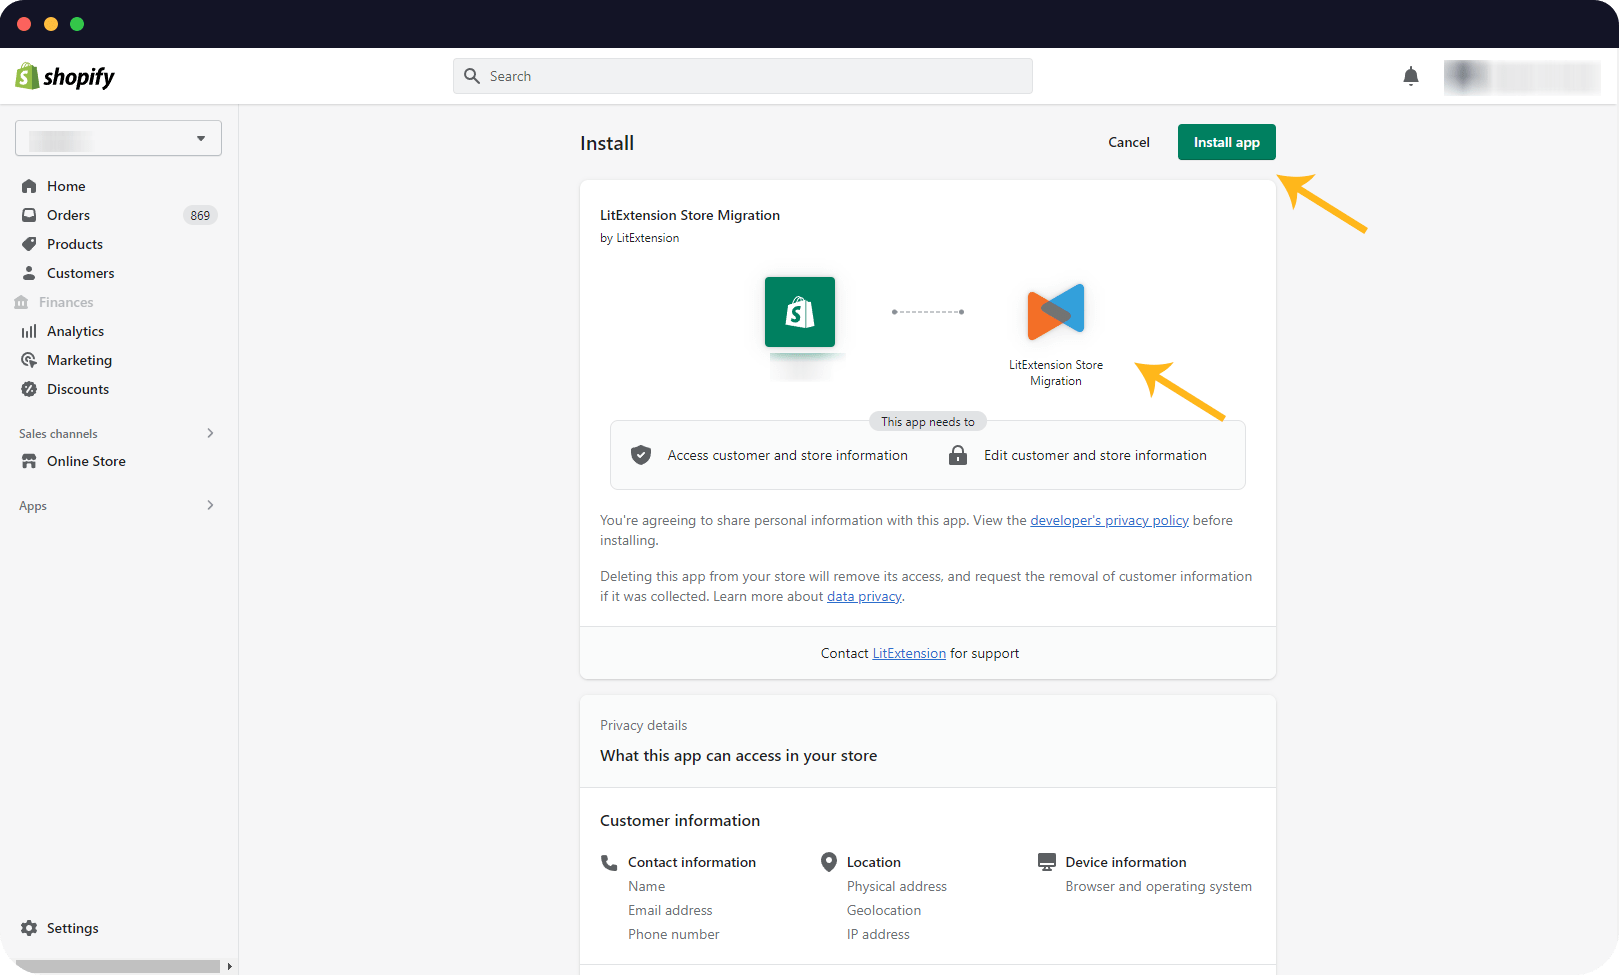Screen dimensions: 1619x975
Task: Click the Marketing target icon
Action: (x=29, y=360)
